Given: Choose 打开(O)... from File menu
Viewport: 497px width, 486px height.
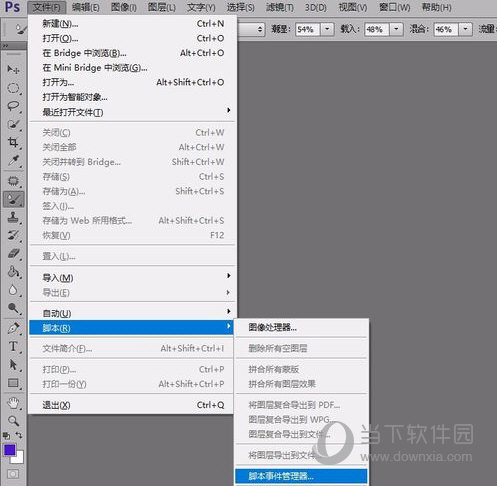Looking at the screenshot, I should tap(133, 38).
